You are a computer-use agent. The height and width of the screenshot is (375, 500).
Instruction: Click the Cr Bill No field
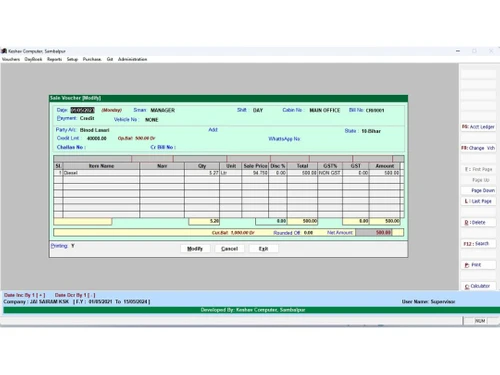pyautogui.click(x=163, y=147)
